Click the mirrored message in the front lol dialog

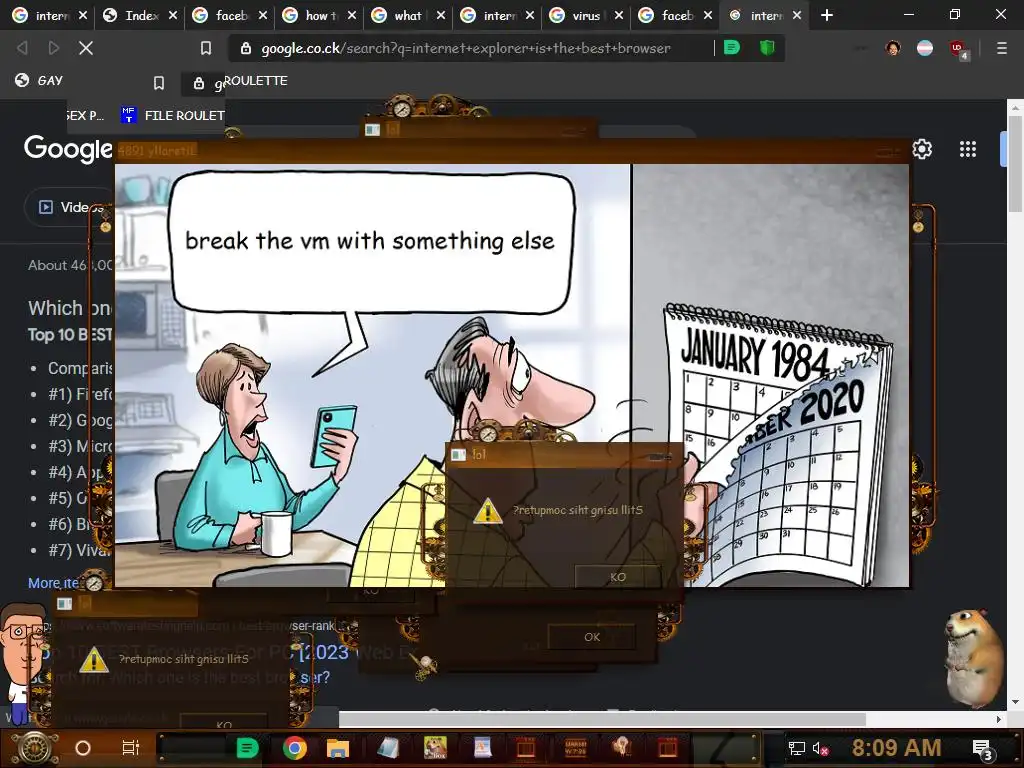click(x=577, y=510)
